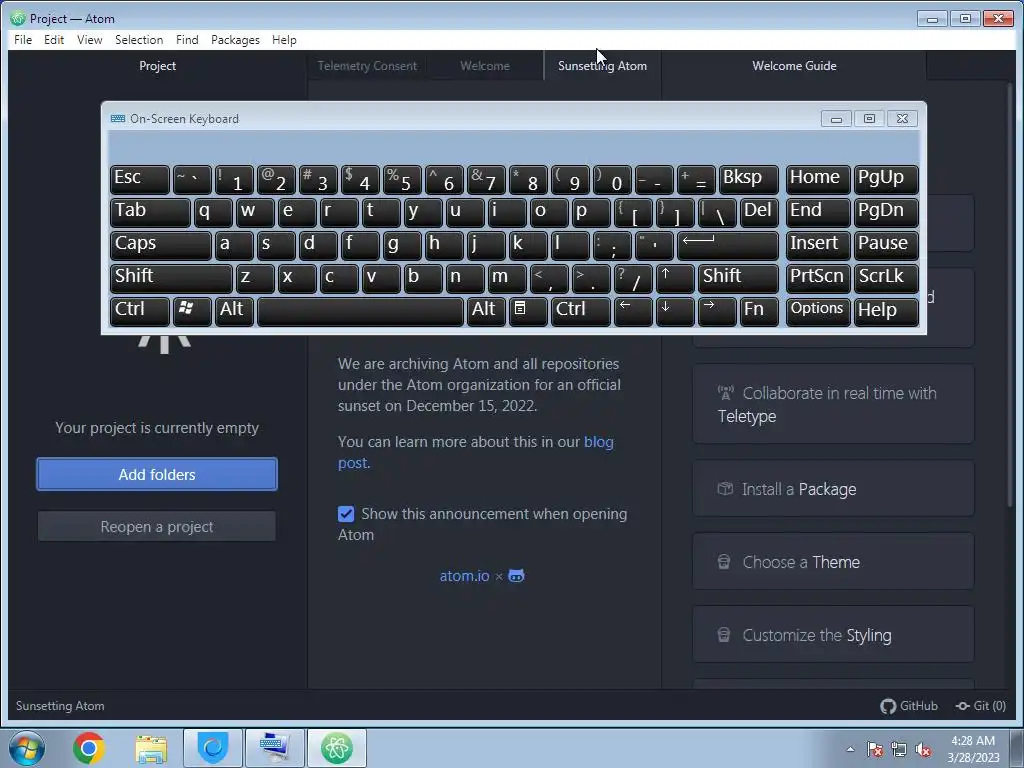Click the octocat icon next to atom.io
The height and width of the screenshot is (768, 1024).
click(517, 576)
